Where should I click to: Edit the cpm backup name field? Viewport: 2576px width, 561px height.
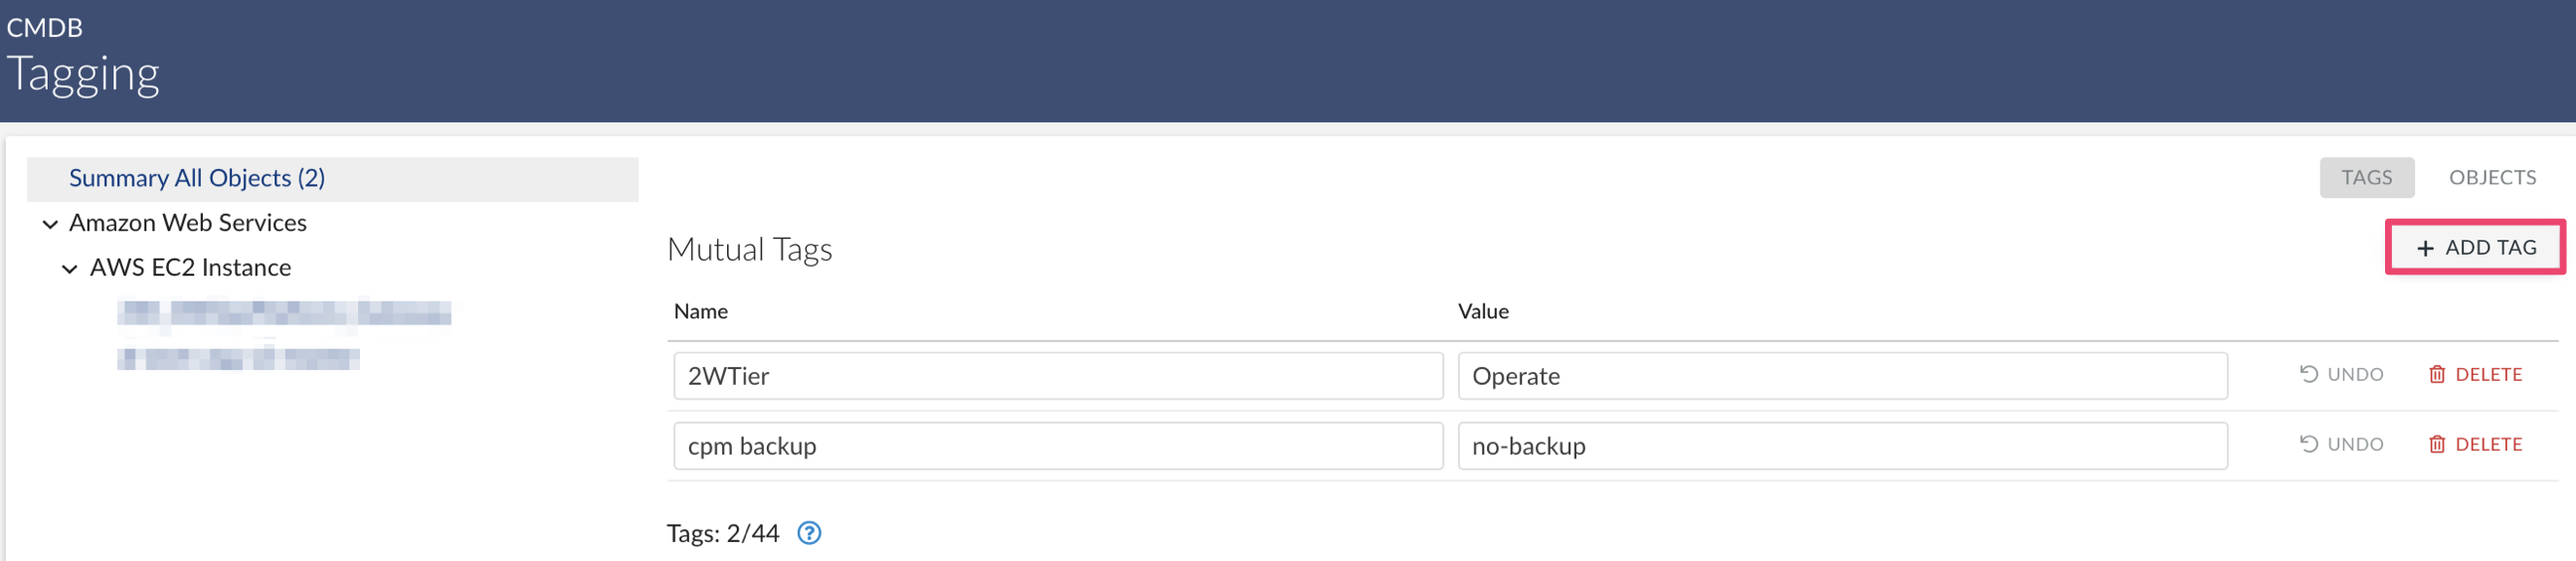pyautogui.click(x=1058, y=446)
